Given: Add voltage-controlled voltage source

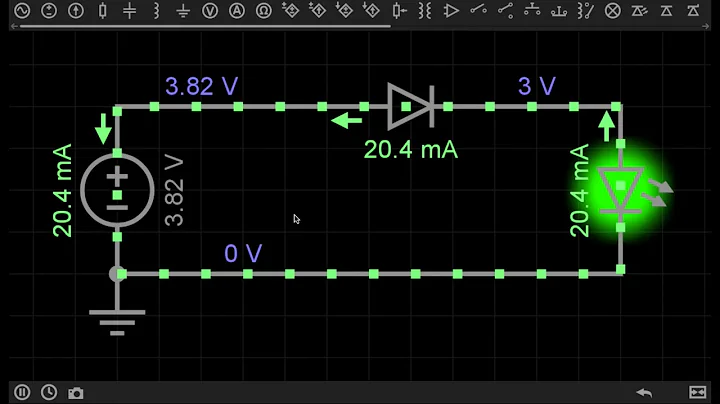Looking at the screenshot, I should (x=291, y=11).
